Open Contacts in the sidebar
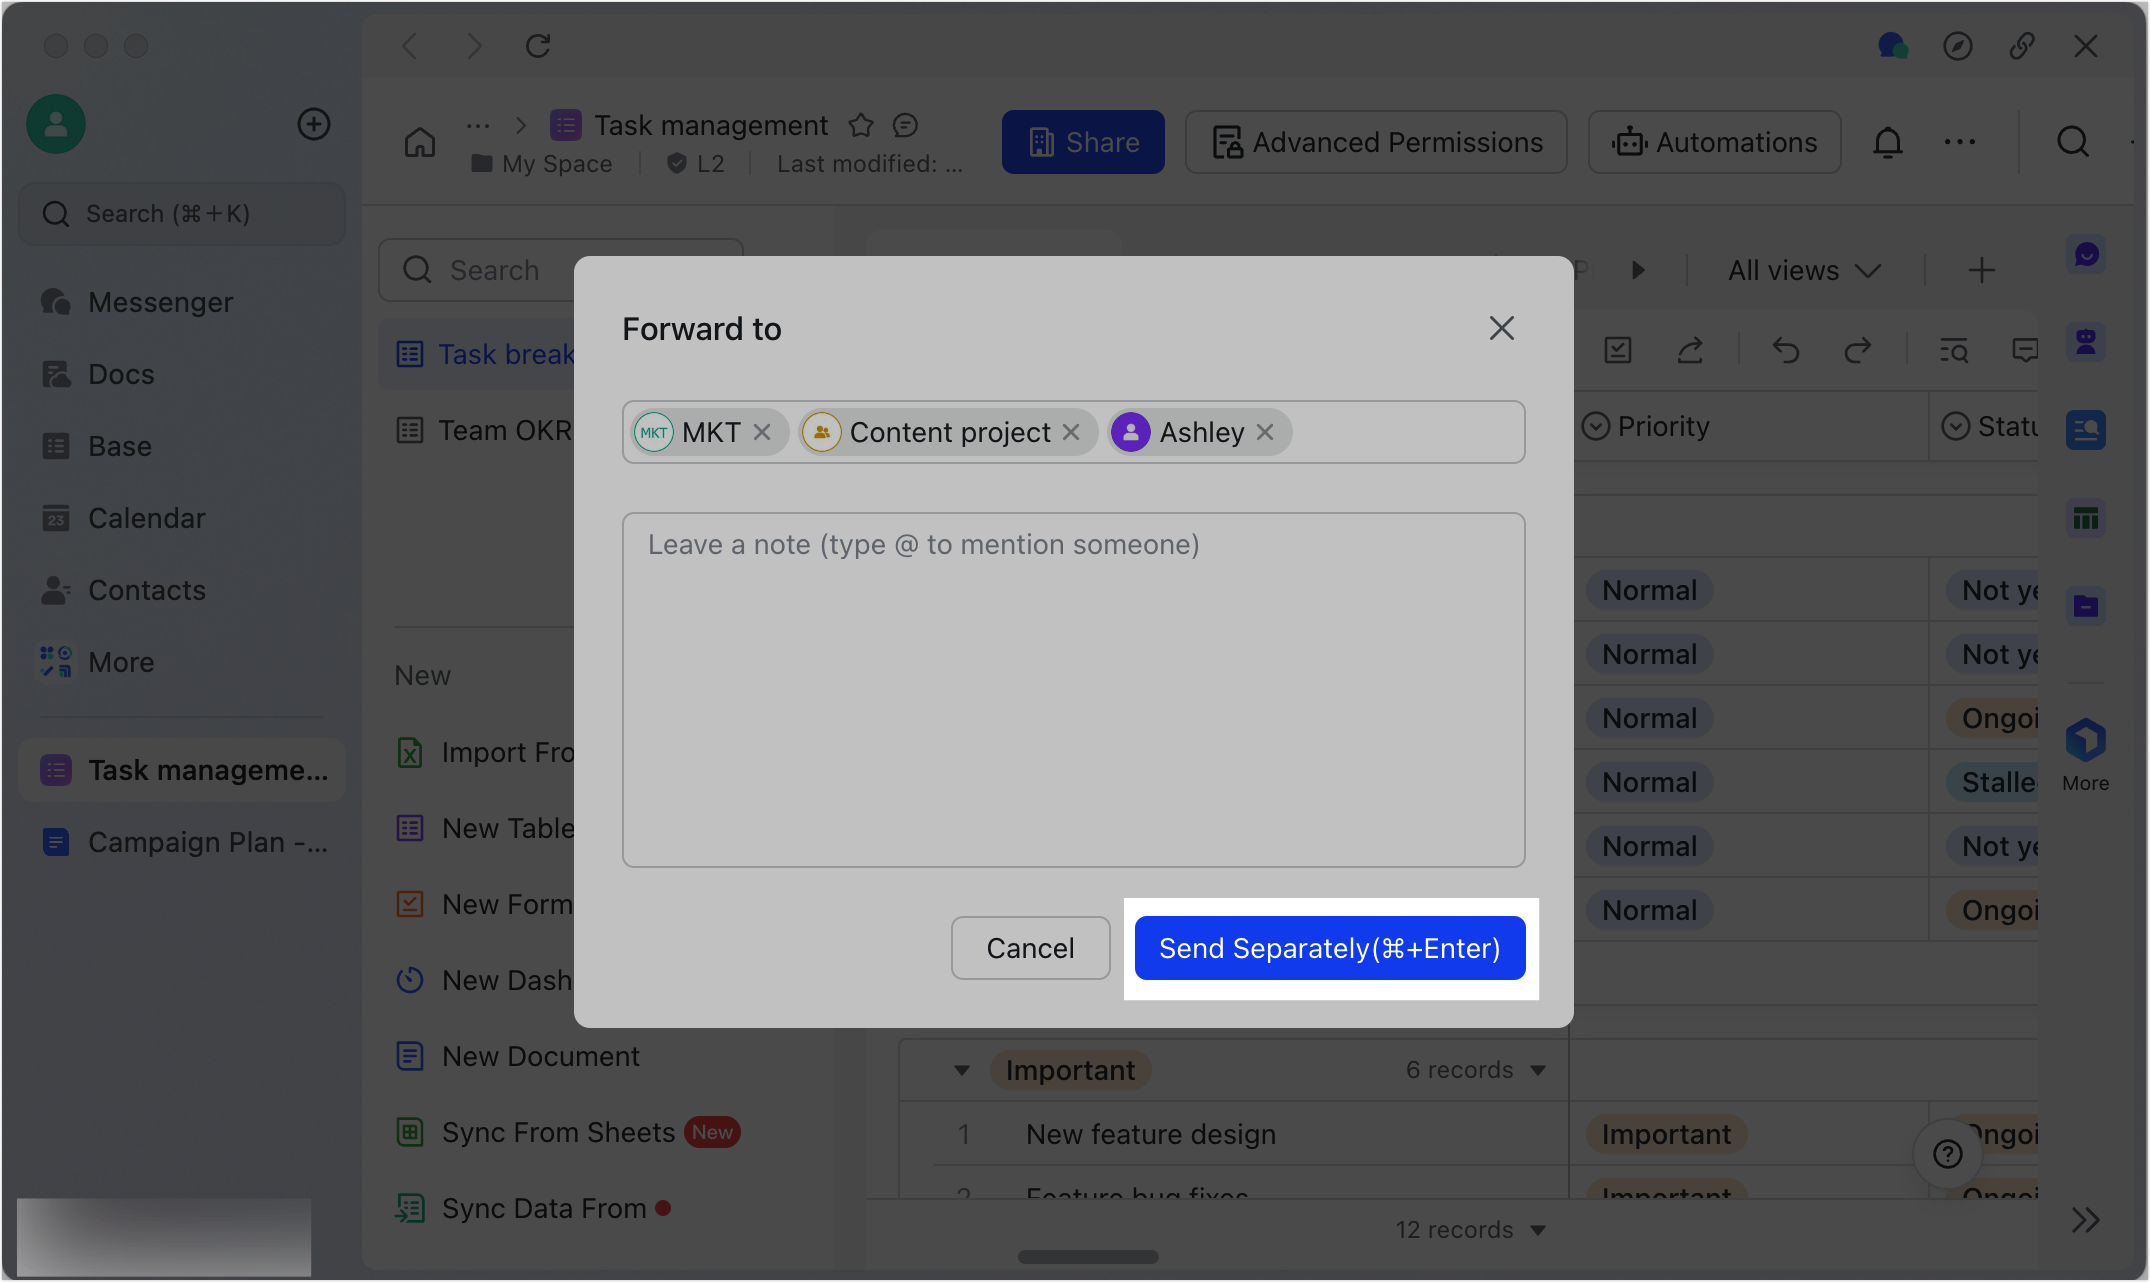Image resolution: width=2150 pixels, height=1282 pixels. (147, 589)
